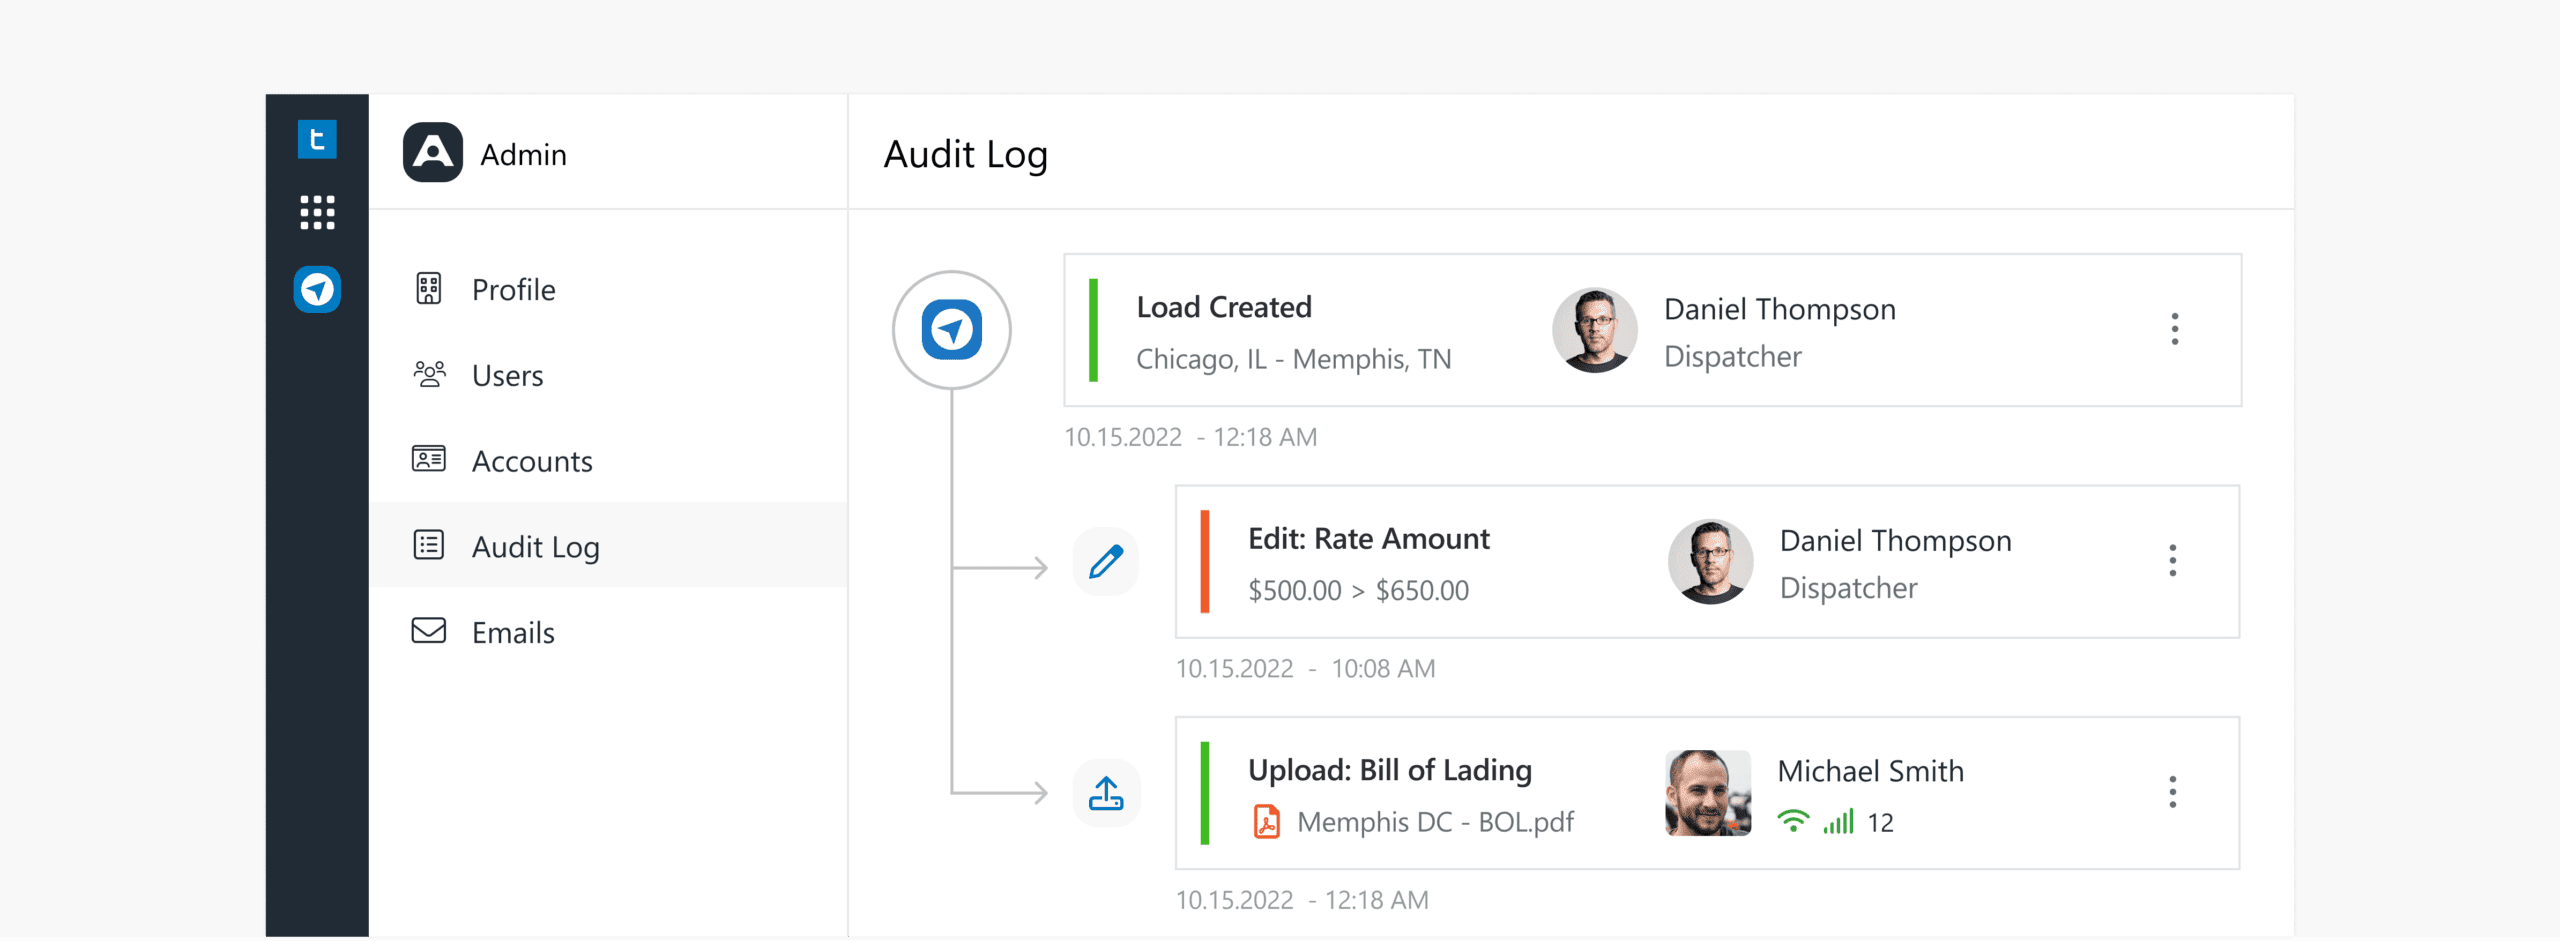Image resolution: width=2560 pixels, height=941 pixels.
Task: Click the Users icon in the sidebar
Action: point(428,374)
